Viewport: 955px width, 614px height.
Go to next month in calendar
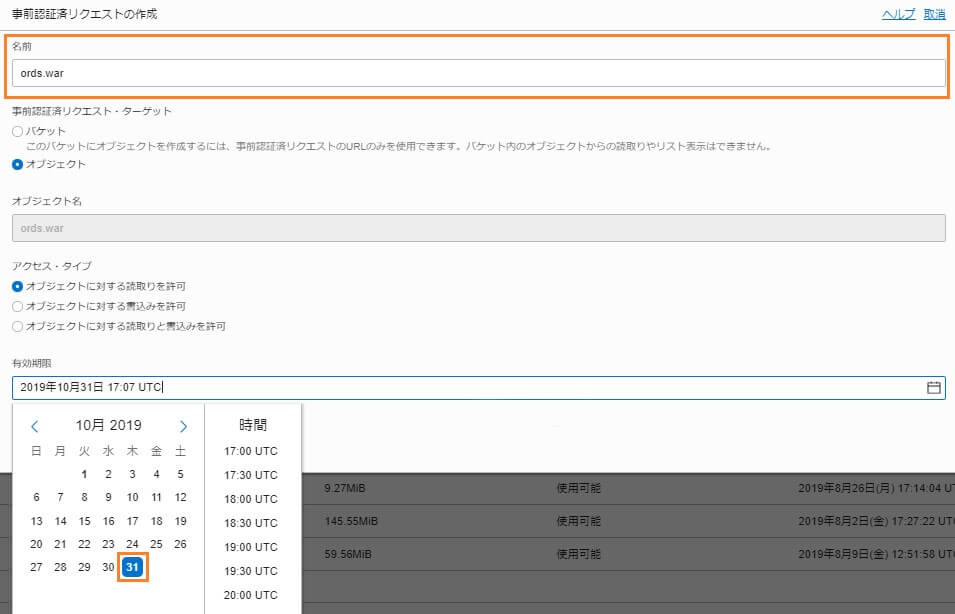183,426
